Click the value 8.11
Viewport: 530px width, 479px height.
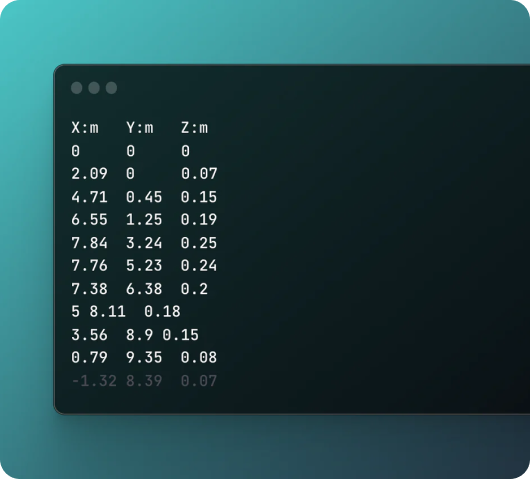(x=107, y=312)
